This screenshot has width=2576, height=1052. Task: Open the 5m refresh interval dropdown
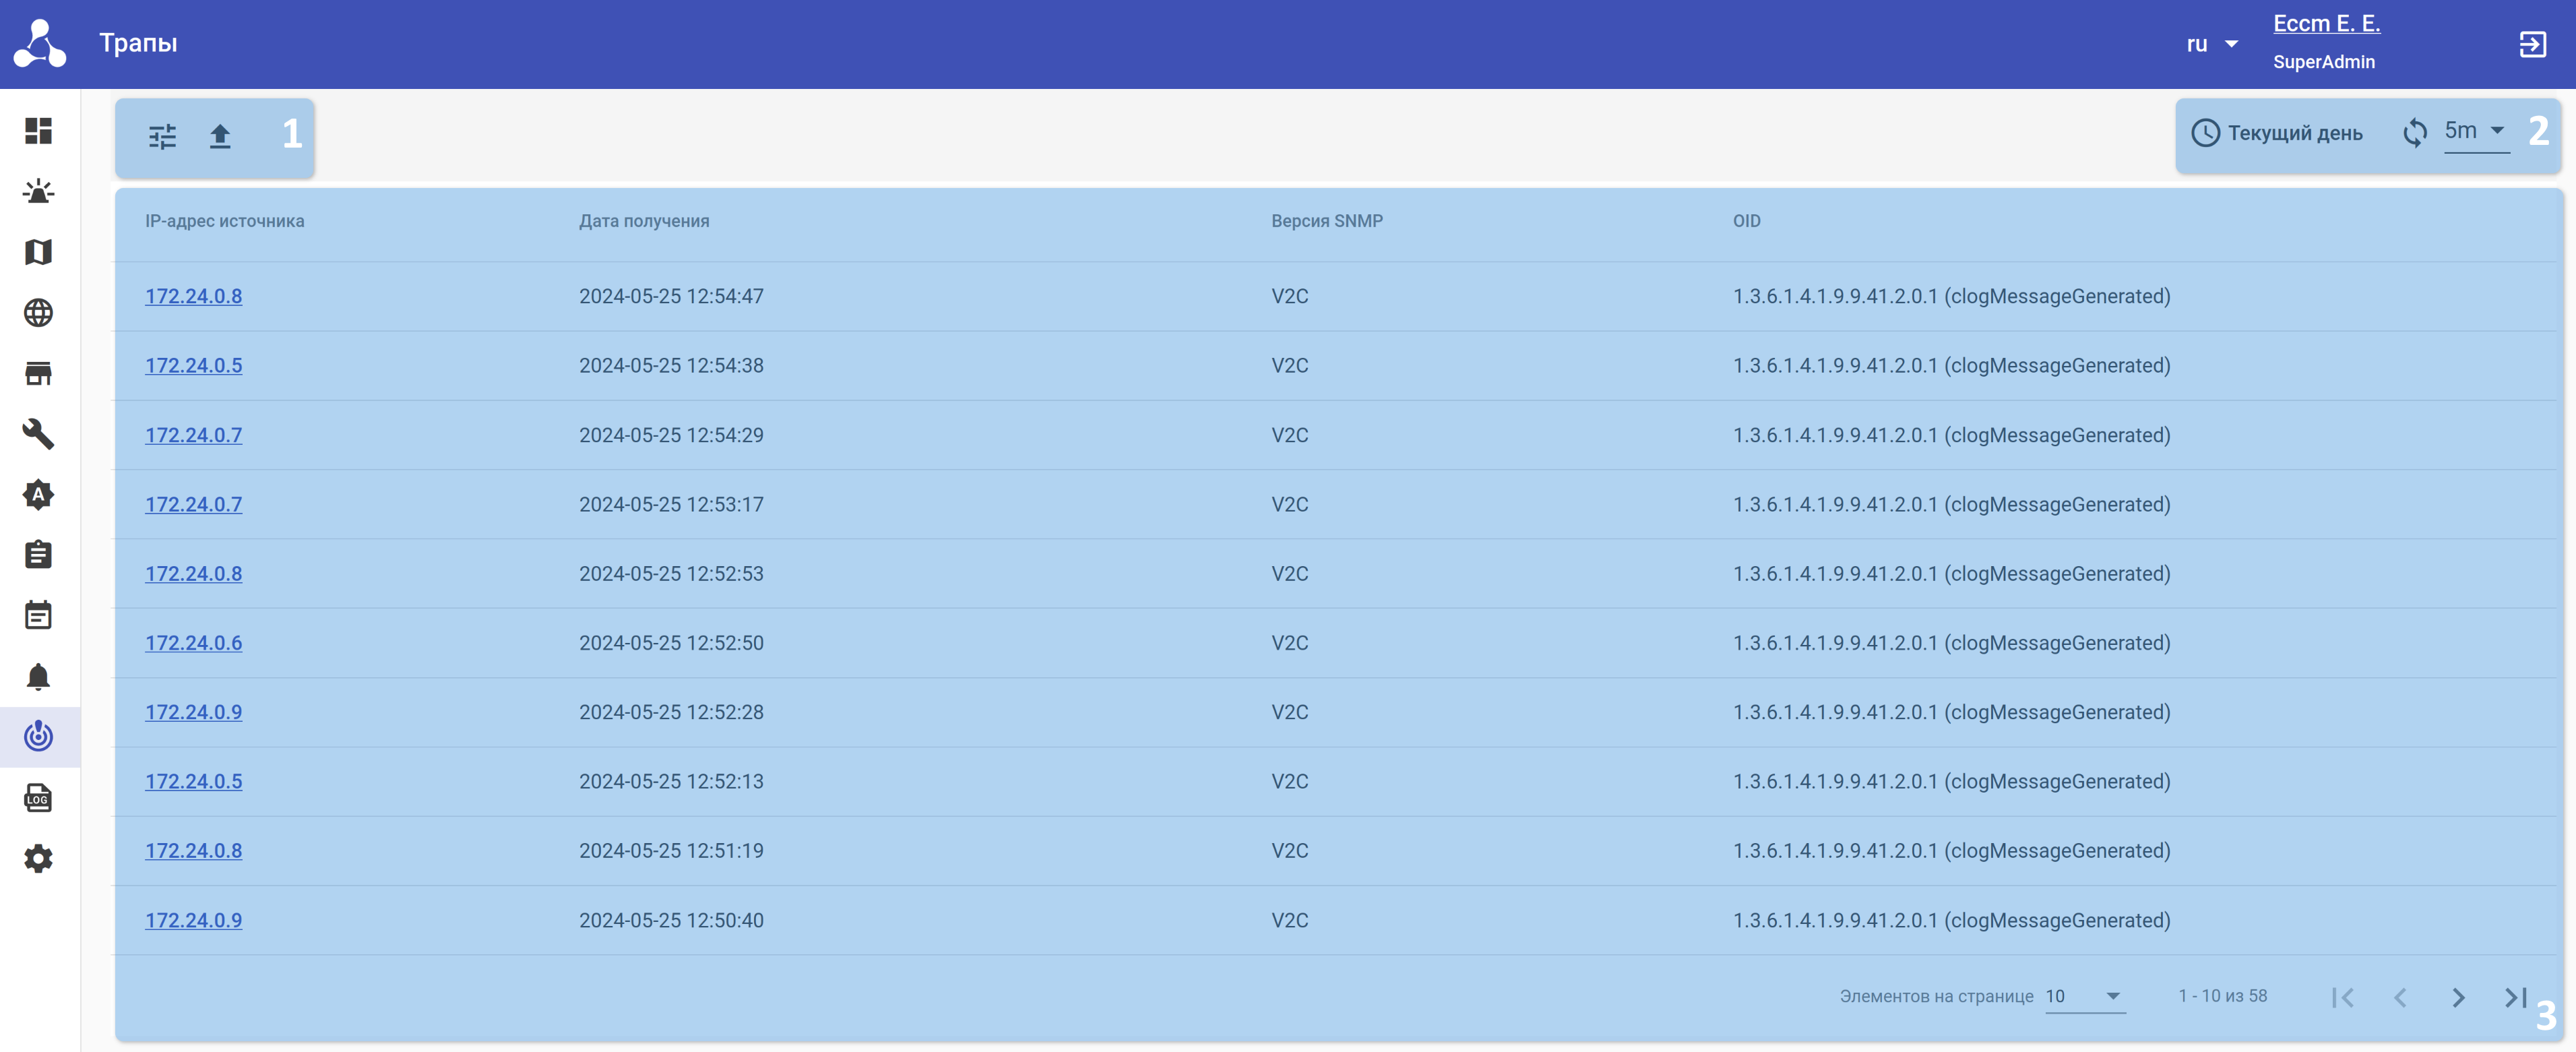[2475, 131]
